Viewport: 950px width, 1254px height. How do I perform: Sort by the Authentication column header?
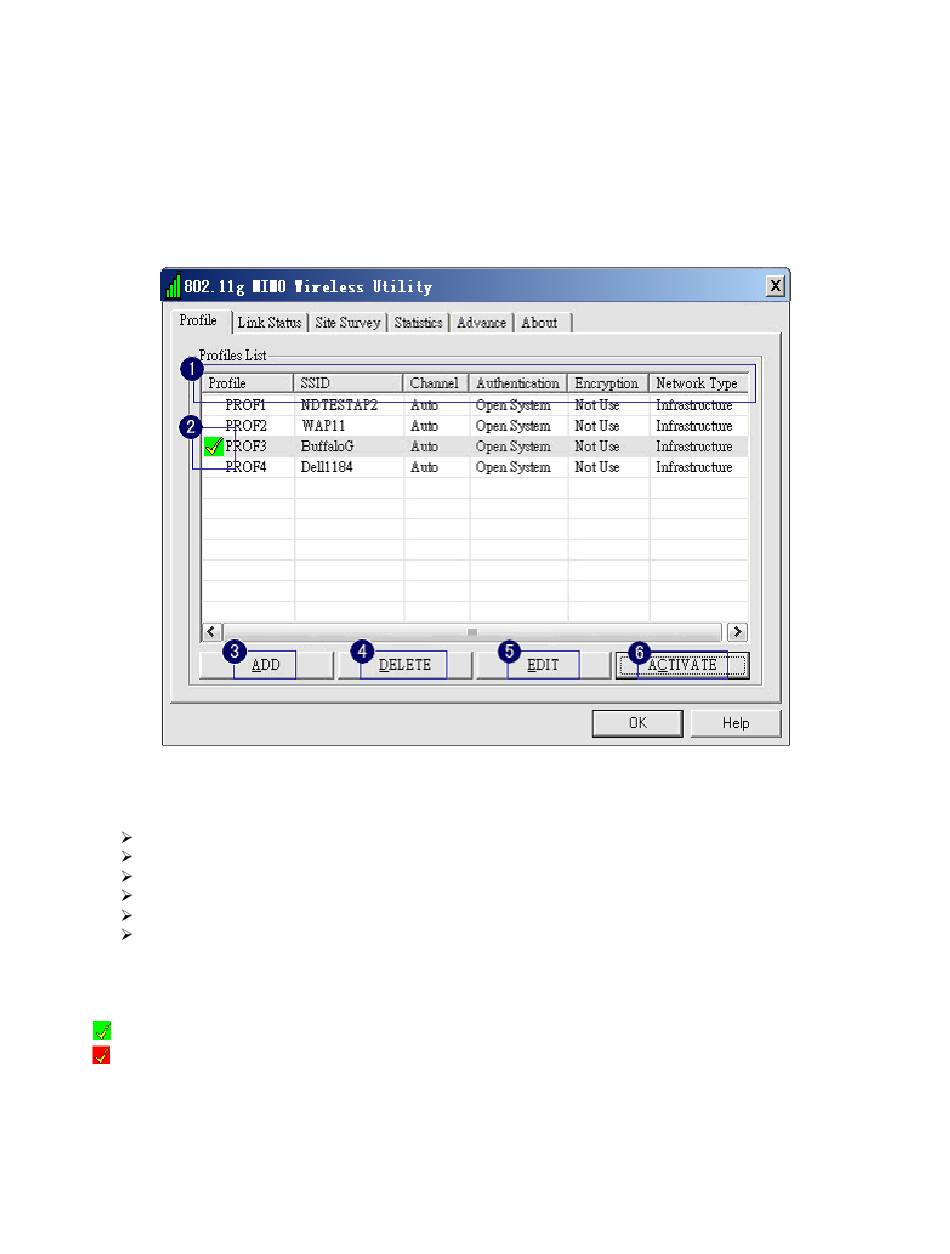click(x=518, y=383)
